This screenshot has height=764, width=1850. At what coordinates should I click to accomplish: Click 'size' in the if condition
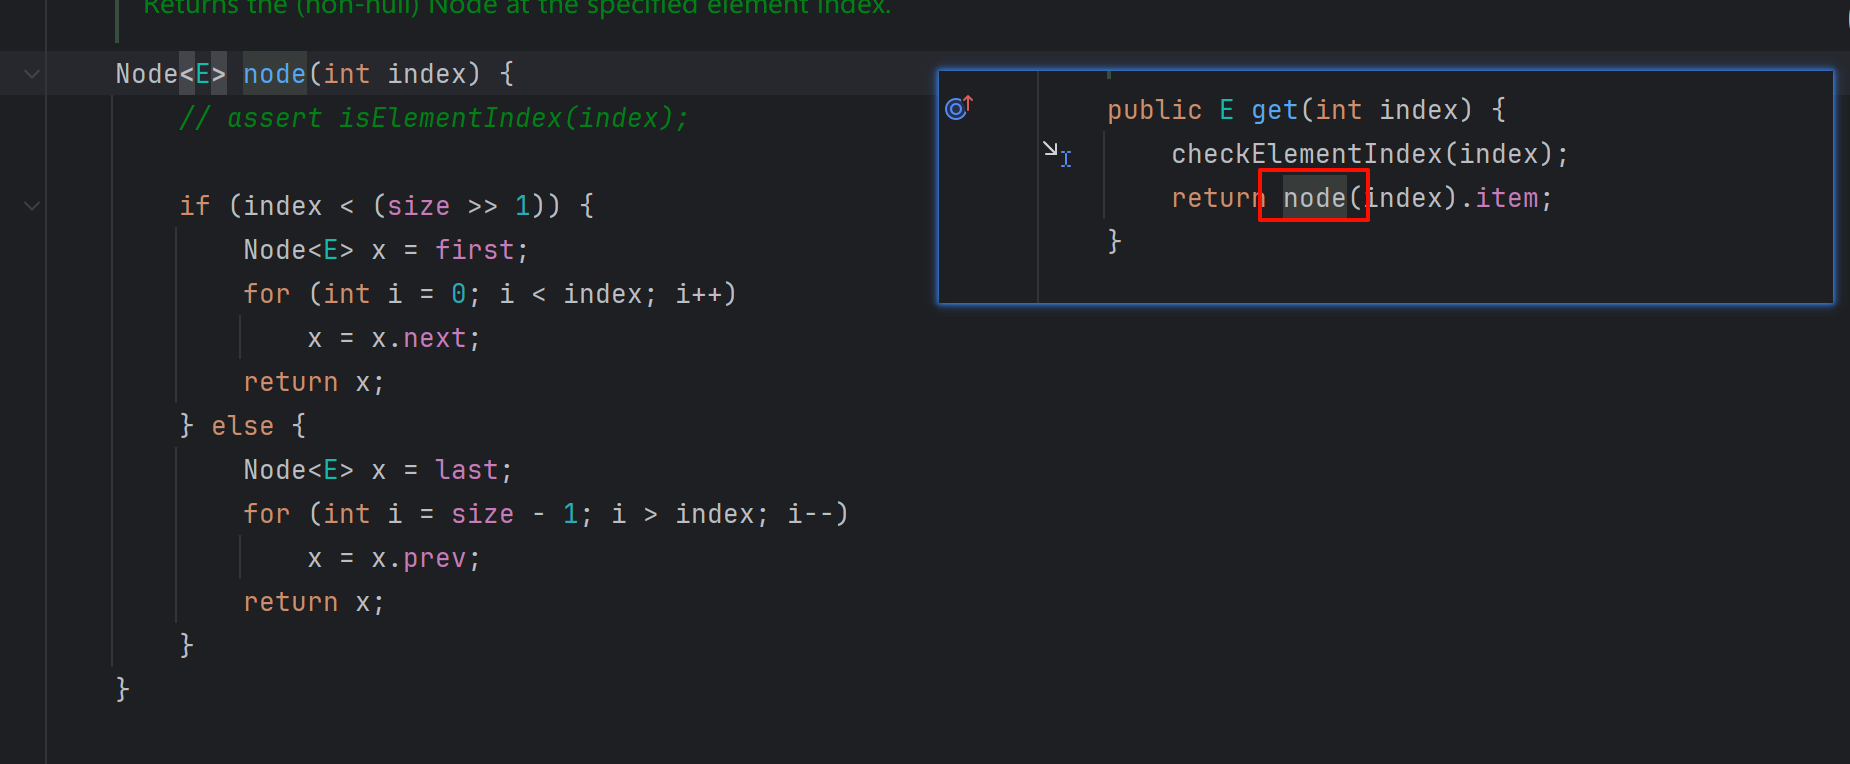click(418, 206)
